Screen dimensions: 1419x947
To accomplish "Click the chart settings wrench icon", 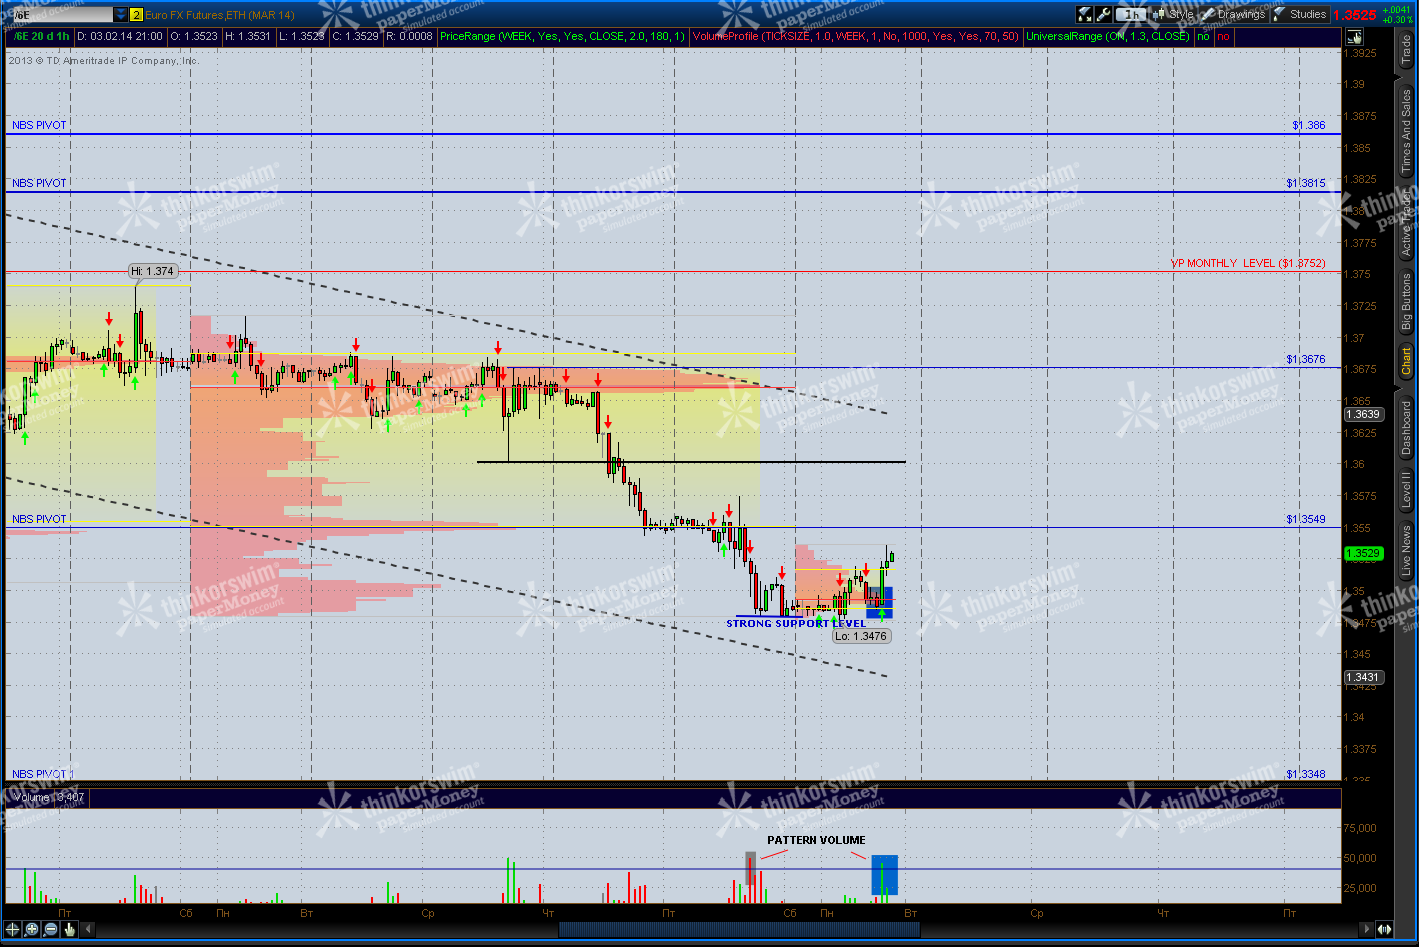I will pos(1104,13).
